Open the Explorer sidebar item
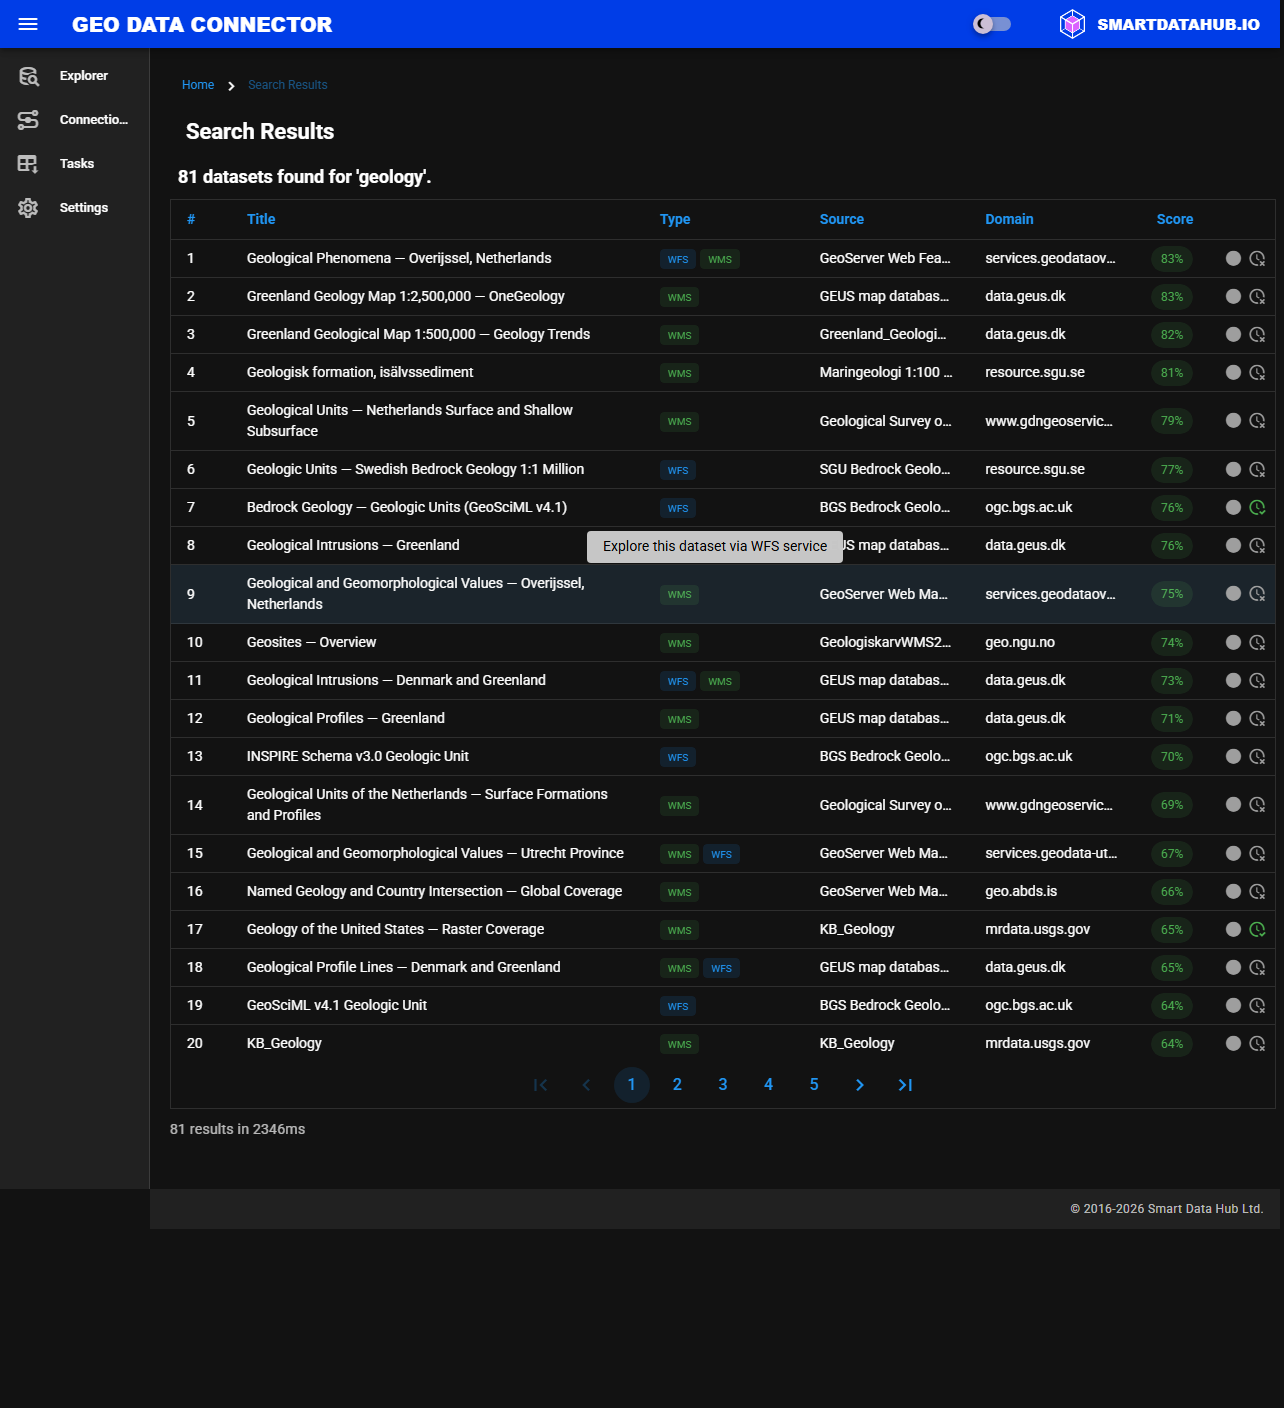1284x1408 pixels. coord(74,76)
